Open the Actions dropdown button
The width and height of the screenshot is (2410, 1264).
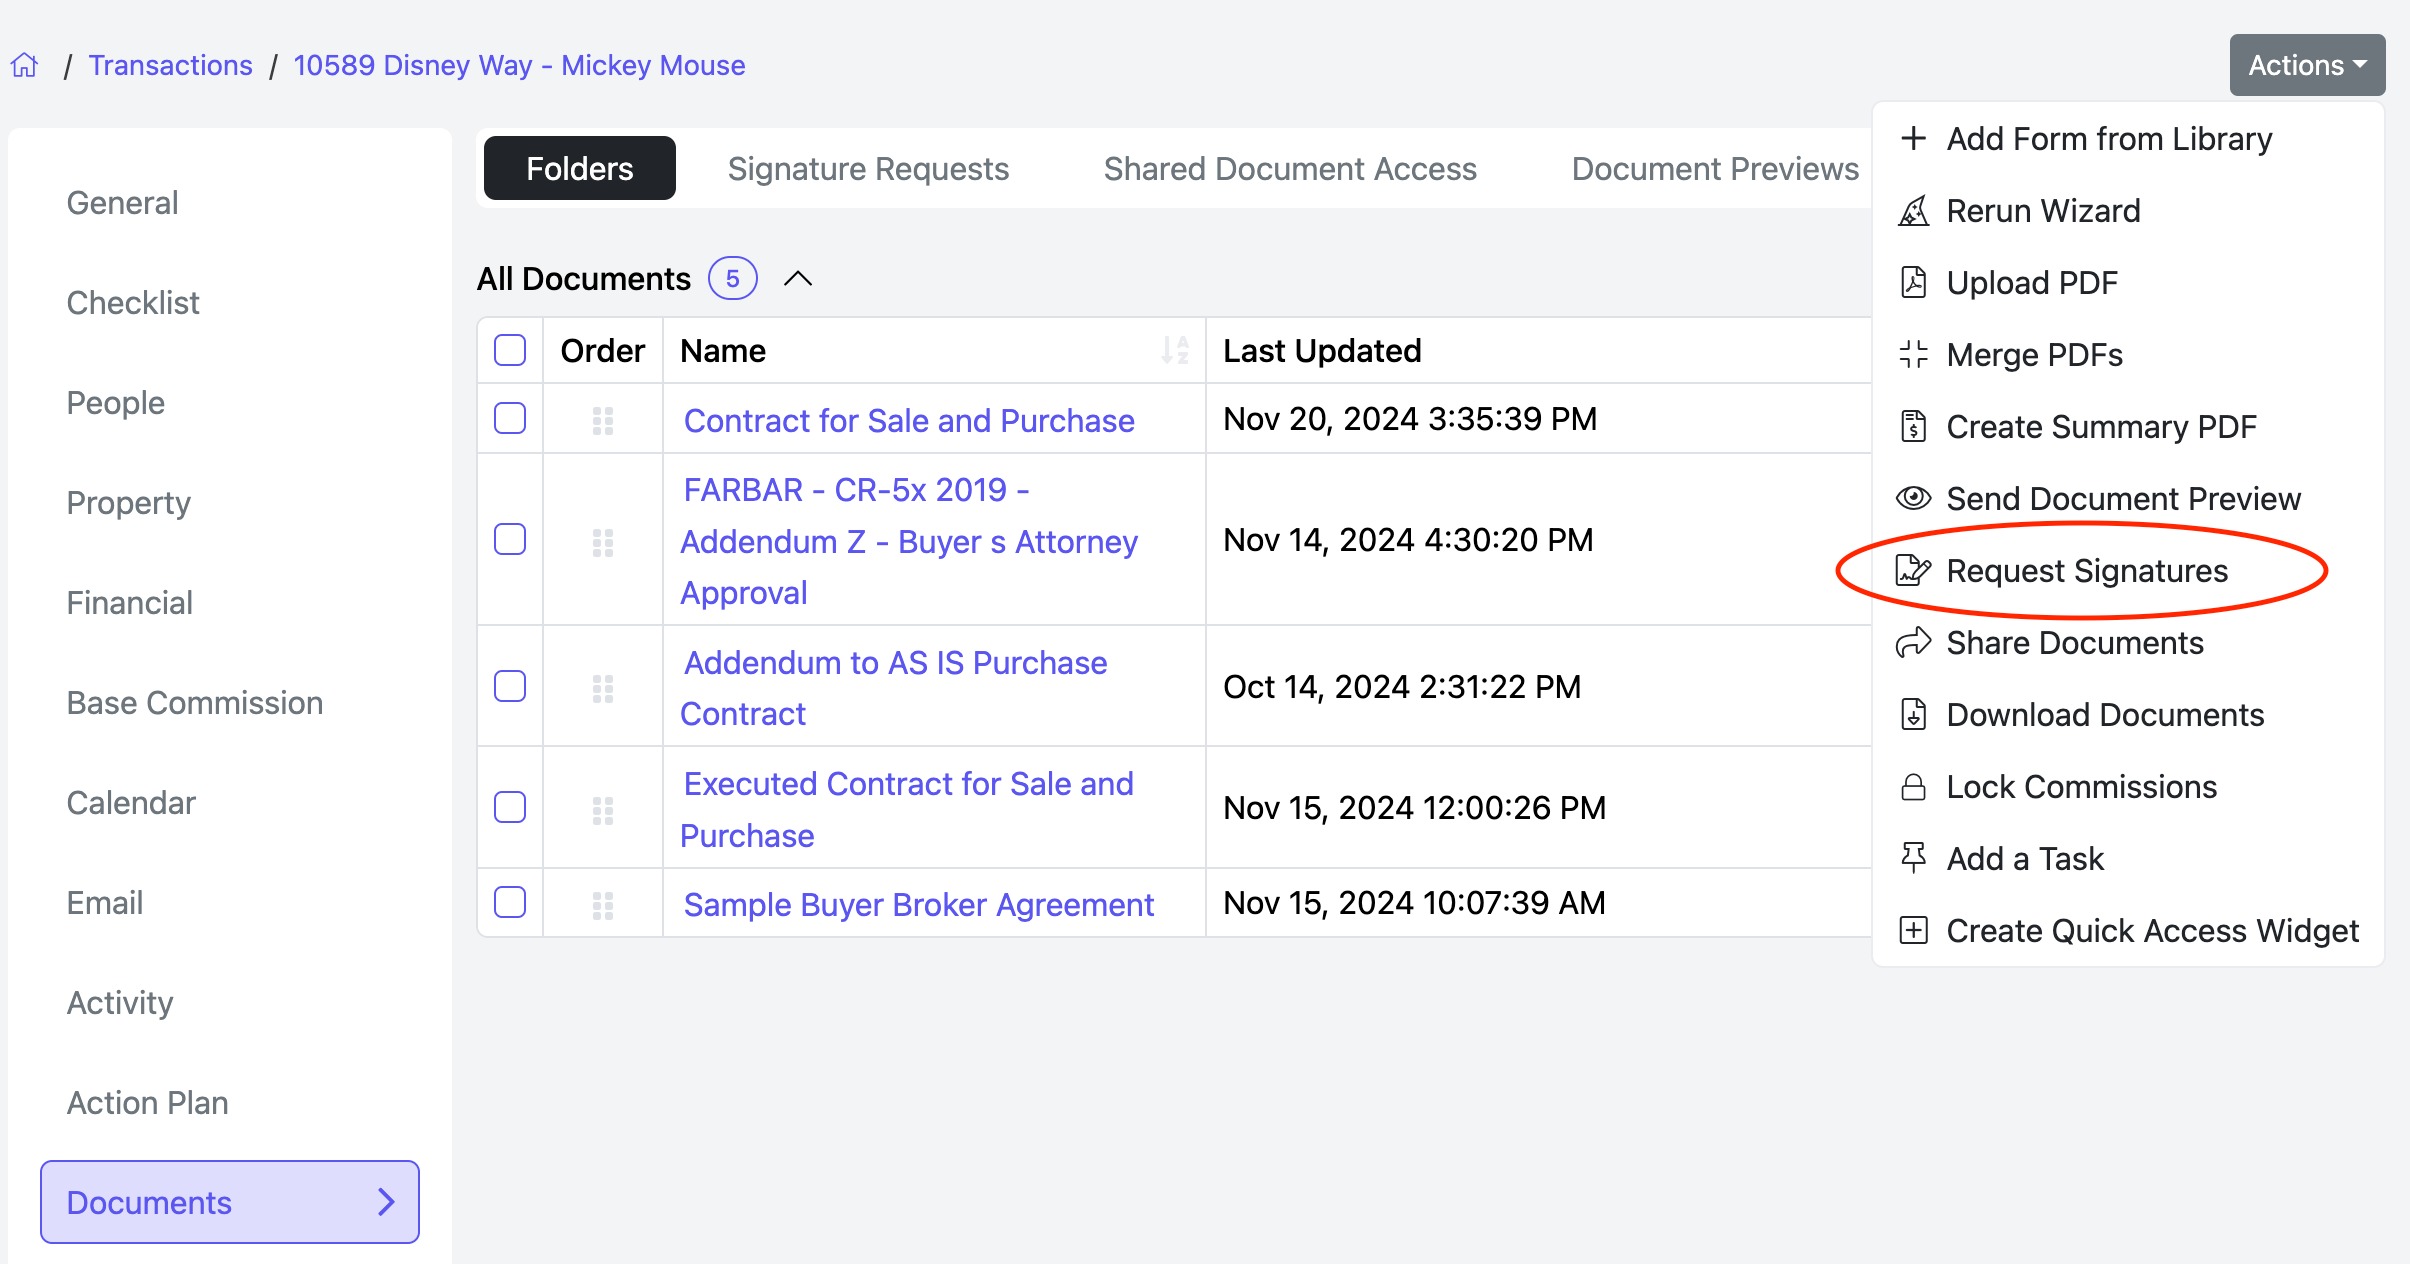(x=2306, y=66)
